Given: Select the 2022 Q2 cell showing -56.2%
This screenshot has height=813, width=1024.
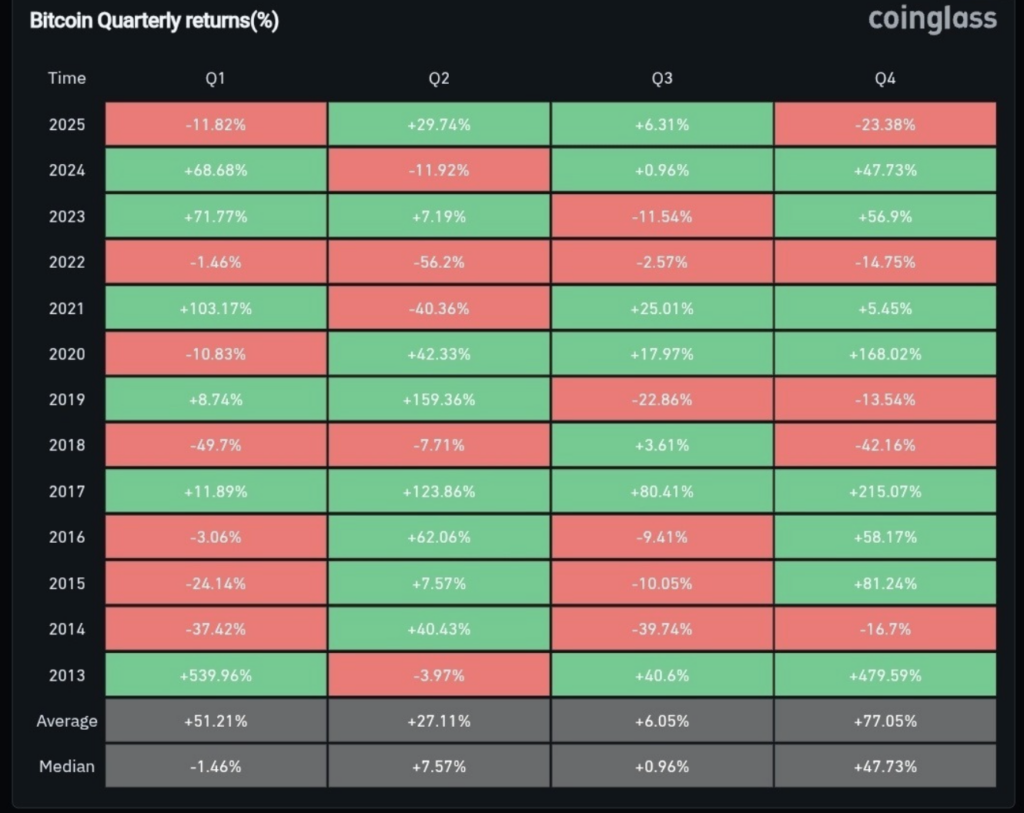Looking at the screenshot, I should coord(439,262).
